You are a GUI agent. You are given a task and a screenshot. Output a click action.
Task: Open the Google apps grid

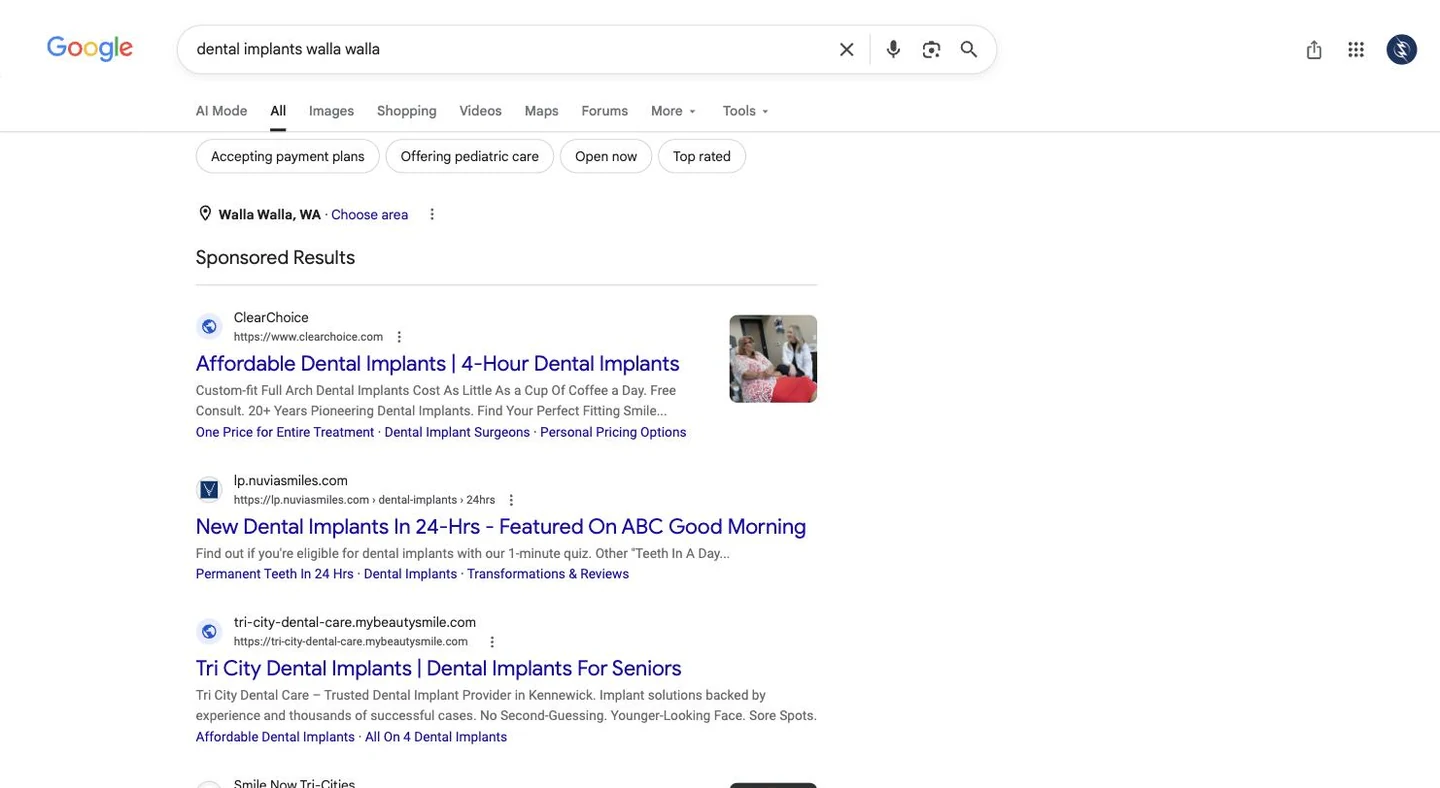pos(1356,49)
